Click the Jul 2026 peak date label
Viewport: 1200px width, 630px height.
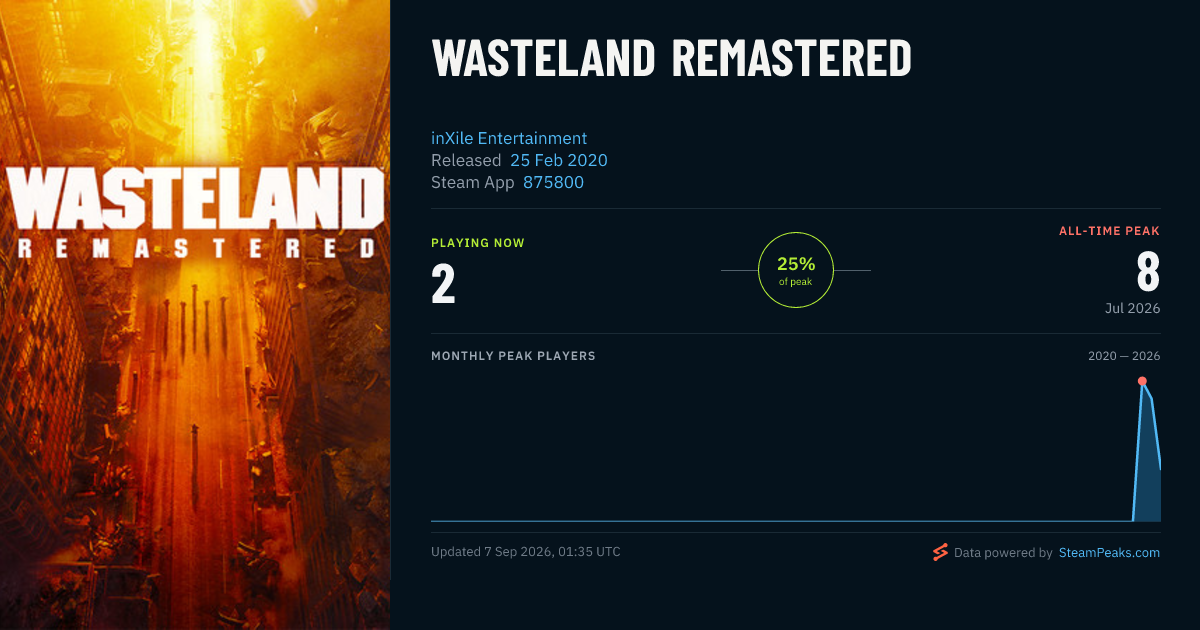pyautogui.click(x=1132, y=308)
